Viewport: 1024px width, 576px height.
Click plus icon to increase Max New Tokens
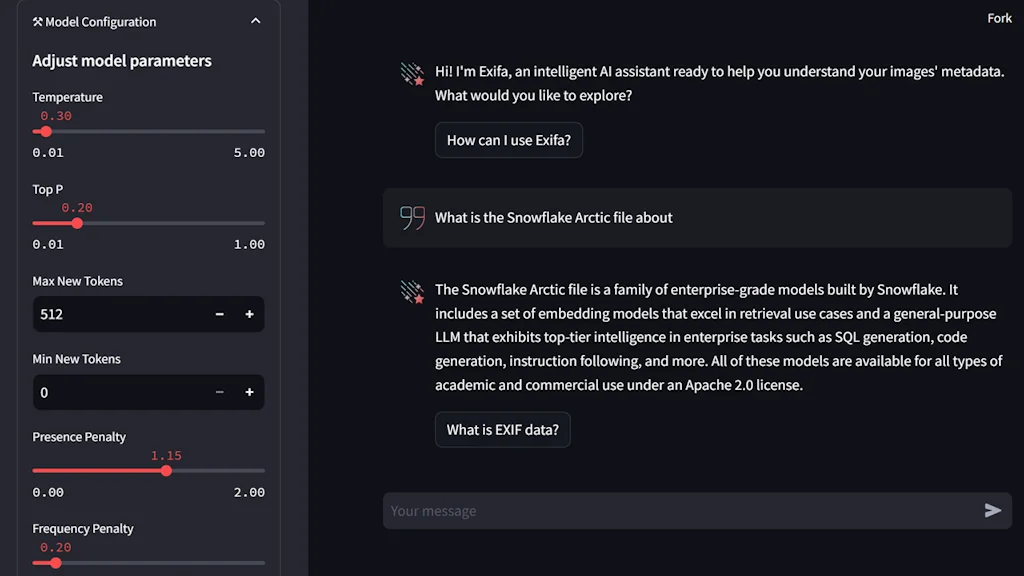[249, 314]
